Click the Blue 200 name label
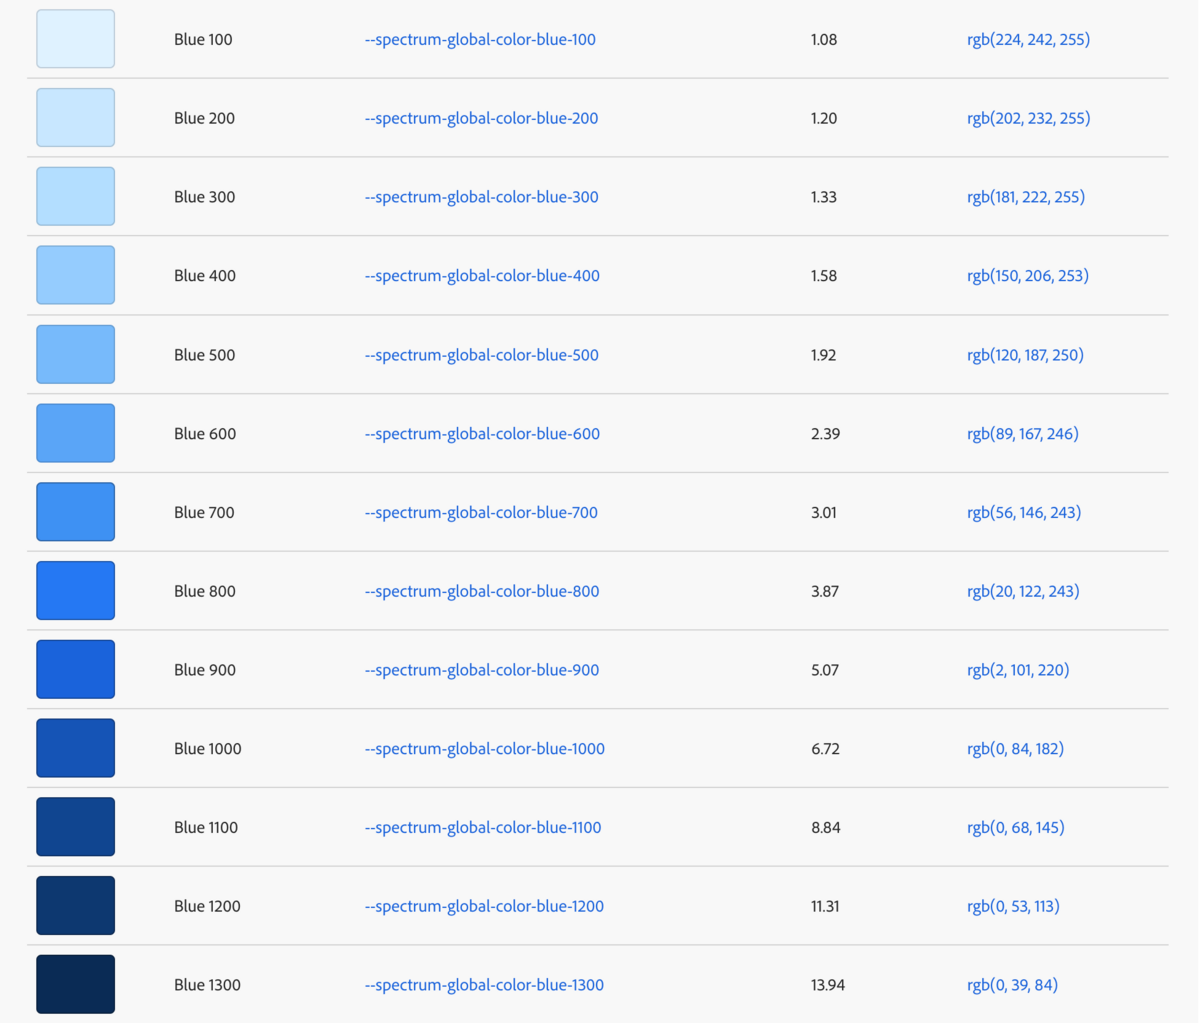The width and height of the screenshot is (1200, 1023). pos(204,118)
